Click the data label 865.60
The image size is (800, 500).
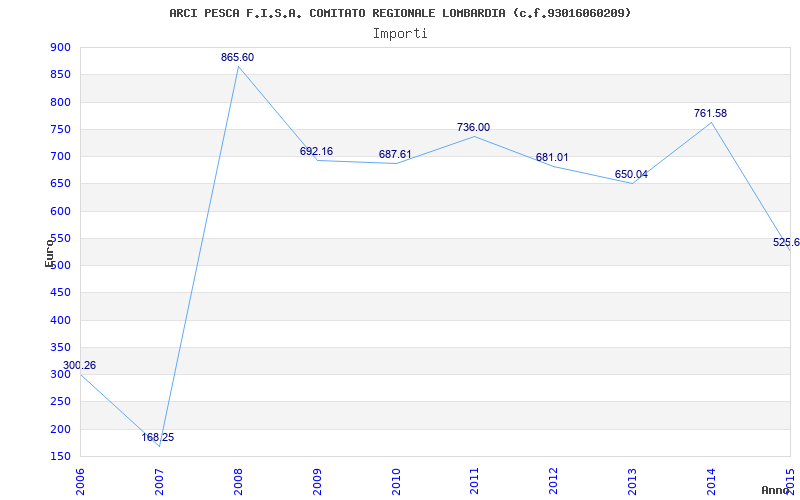(237, 58)
